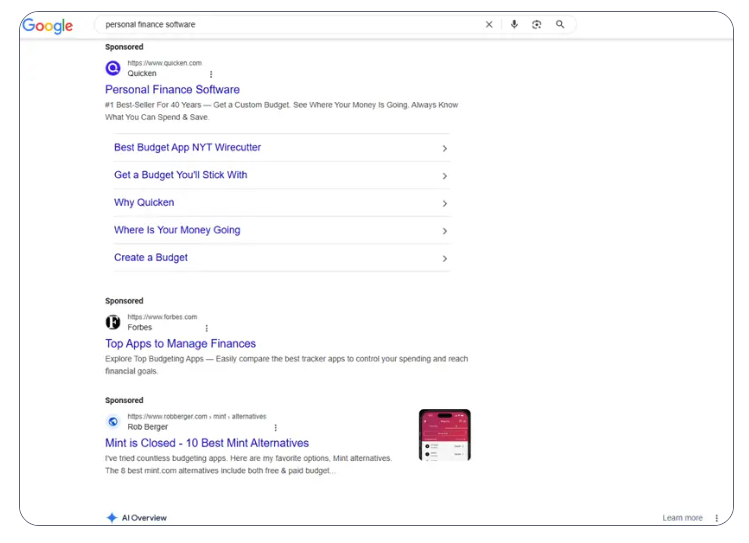The height and width of the screenshot is (543, 749).
Task: Open the Create a Budget sitelink
Action: pyautogui.click(x=150, y=257)
